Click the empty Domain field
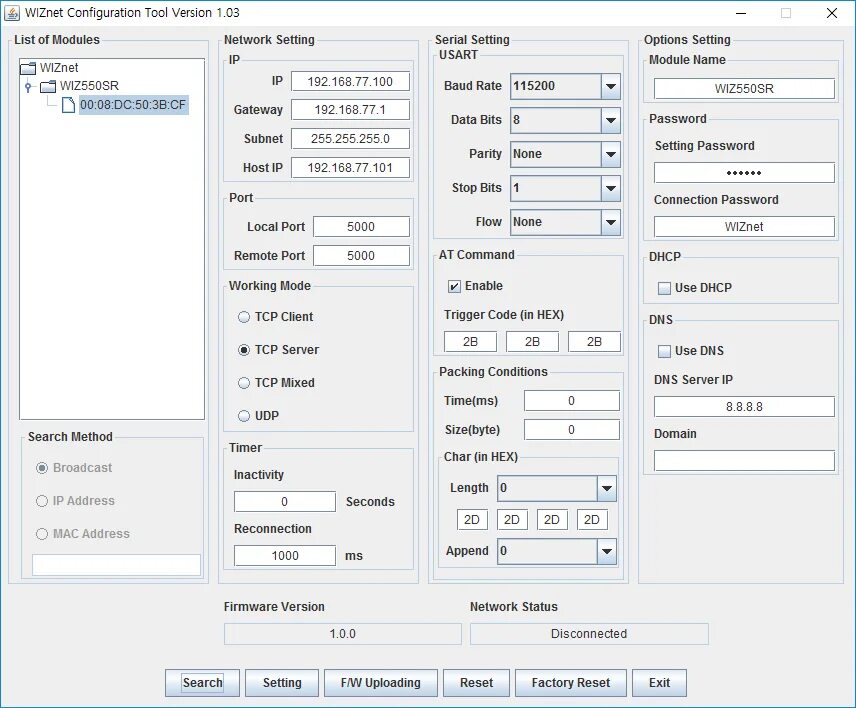Image resolution: width=856 pixels, height=708 pixels. click(744, 461)
